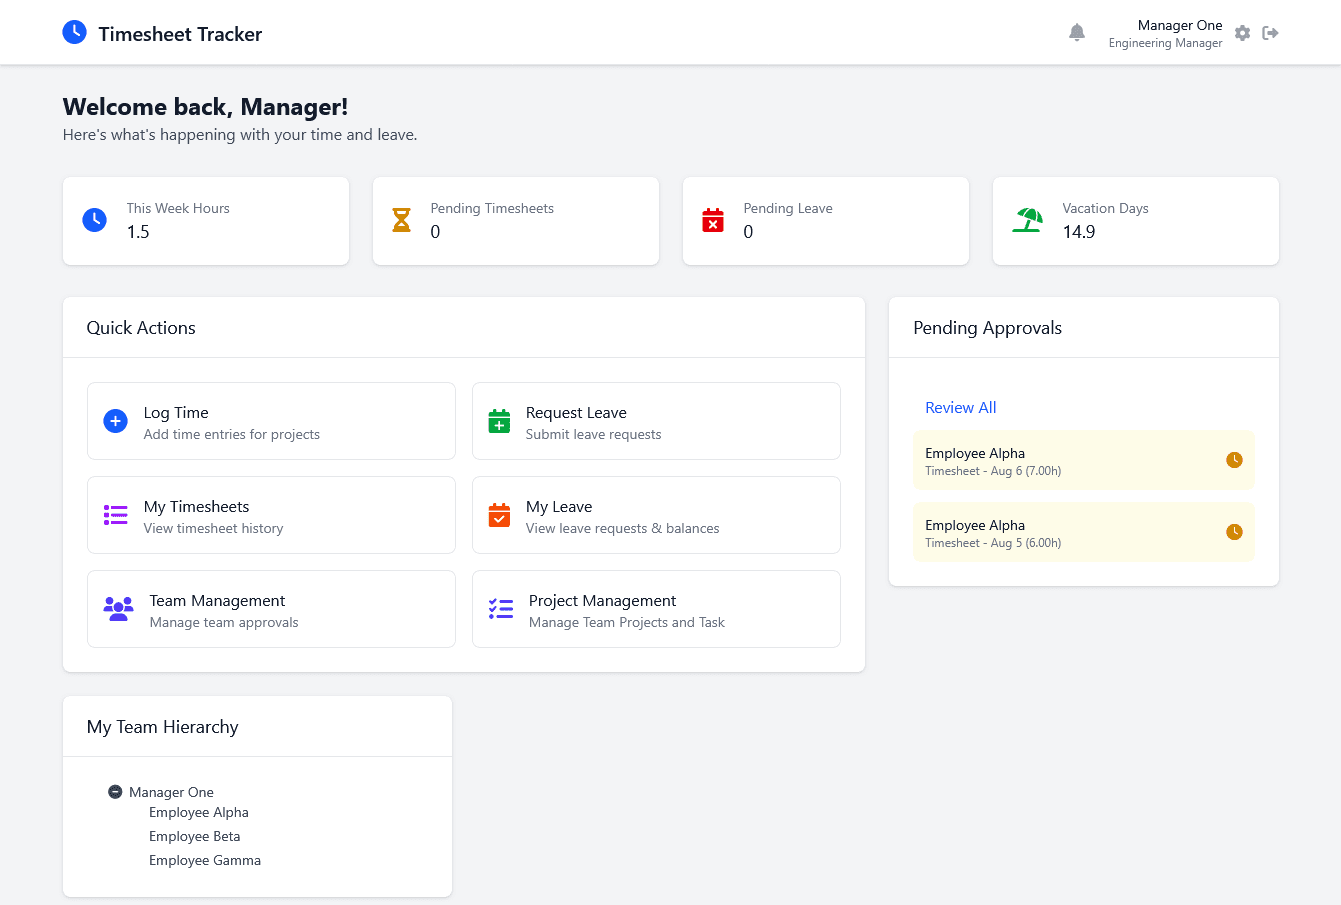1341x905 pixels.
Task: Select Employee Beta in the team hierarchy
Action: coord(195,836)
